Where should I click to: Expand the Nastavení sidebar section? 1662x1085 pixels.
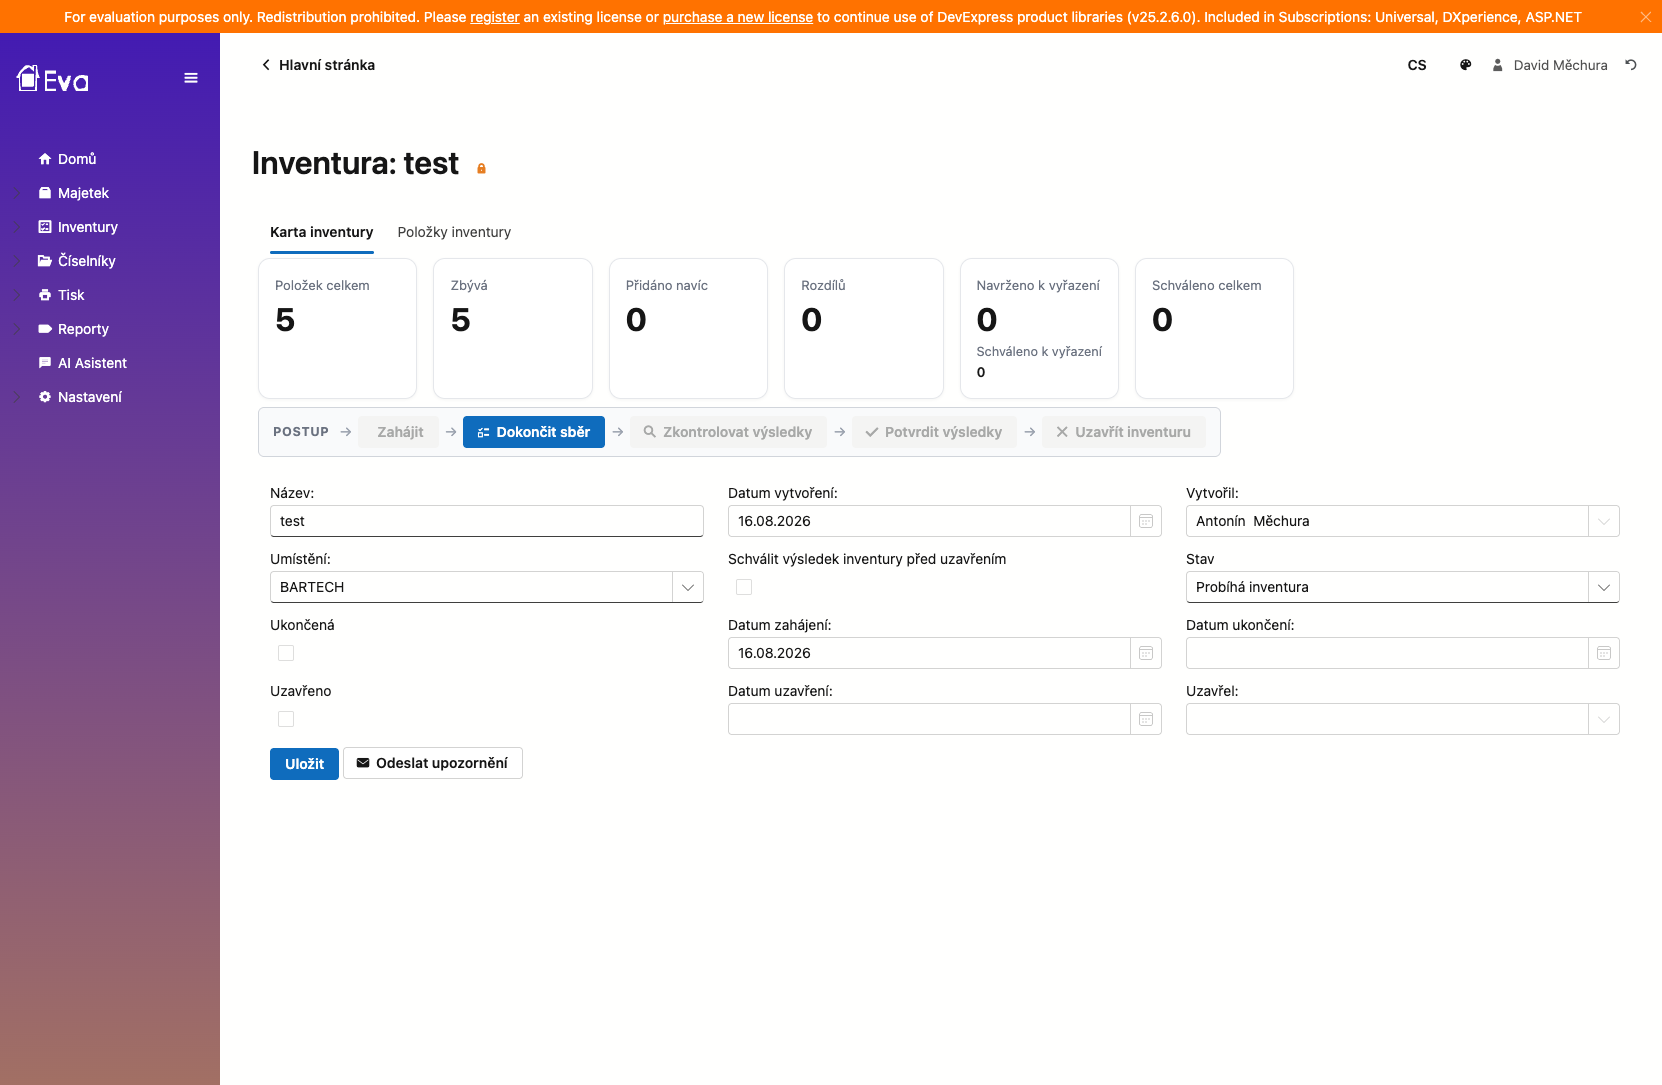click(18, 397)
